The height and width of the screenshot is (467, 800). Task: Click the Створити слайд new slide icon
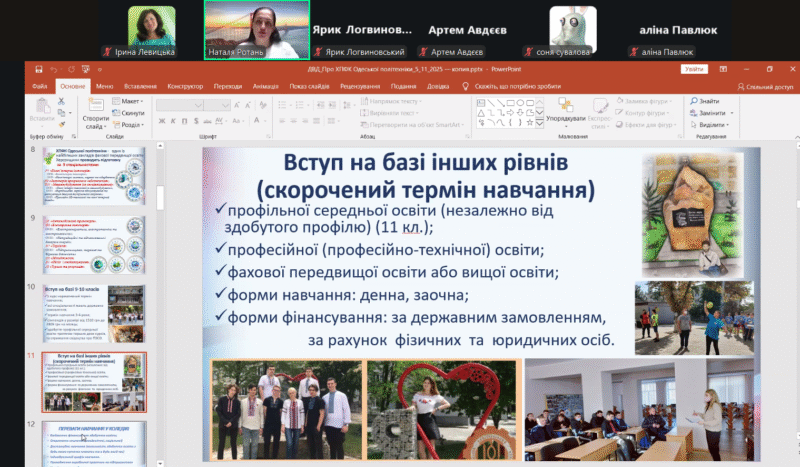(x=96, y=106)
